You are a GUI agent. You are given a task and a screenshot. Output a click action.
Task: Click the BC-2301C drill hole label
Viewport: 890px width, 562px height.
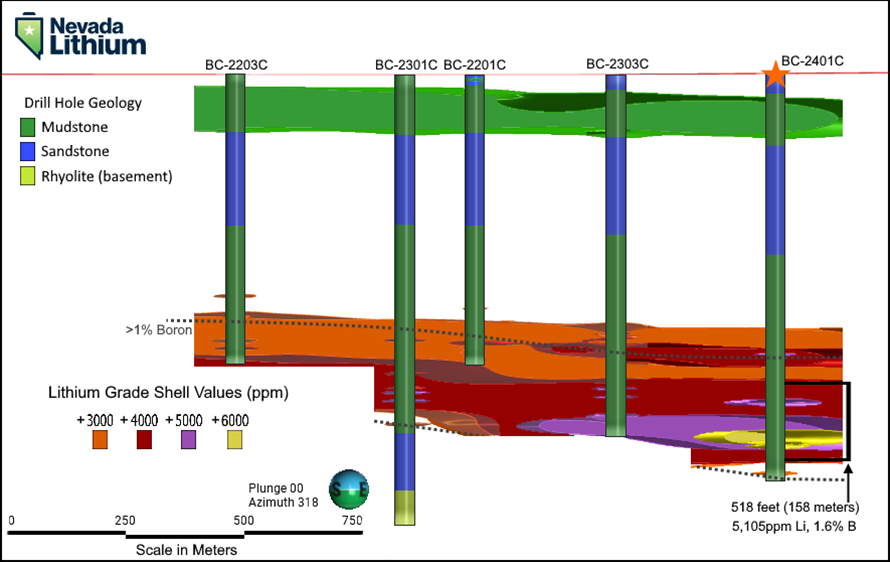coord(406,65)
